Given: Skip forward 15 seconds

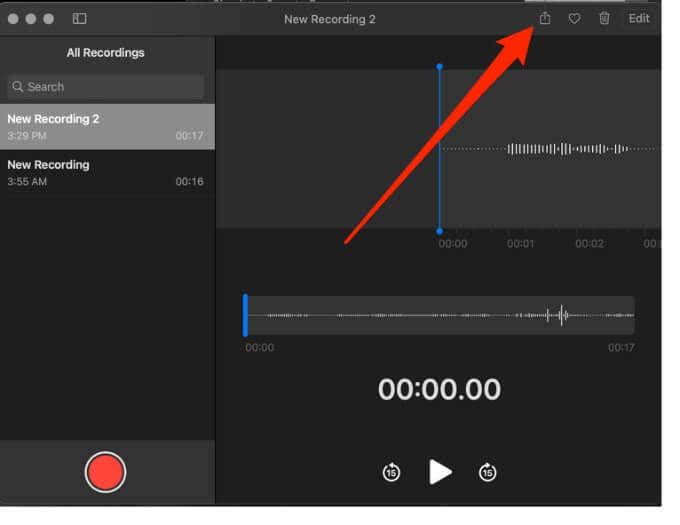Looking at the screenshot, I should click(x=488, y=472).
